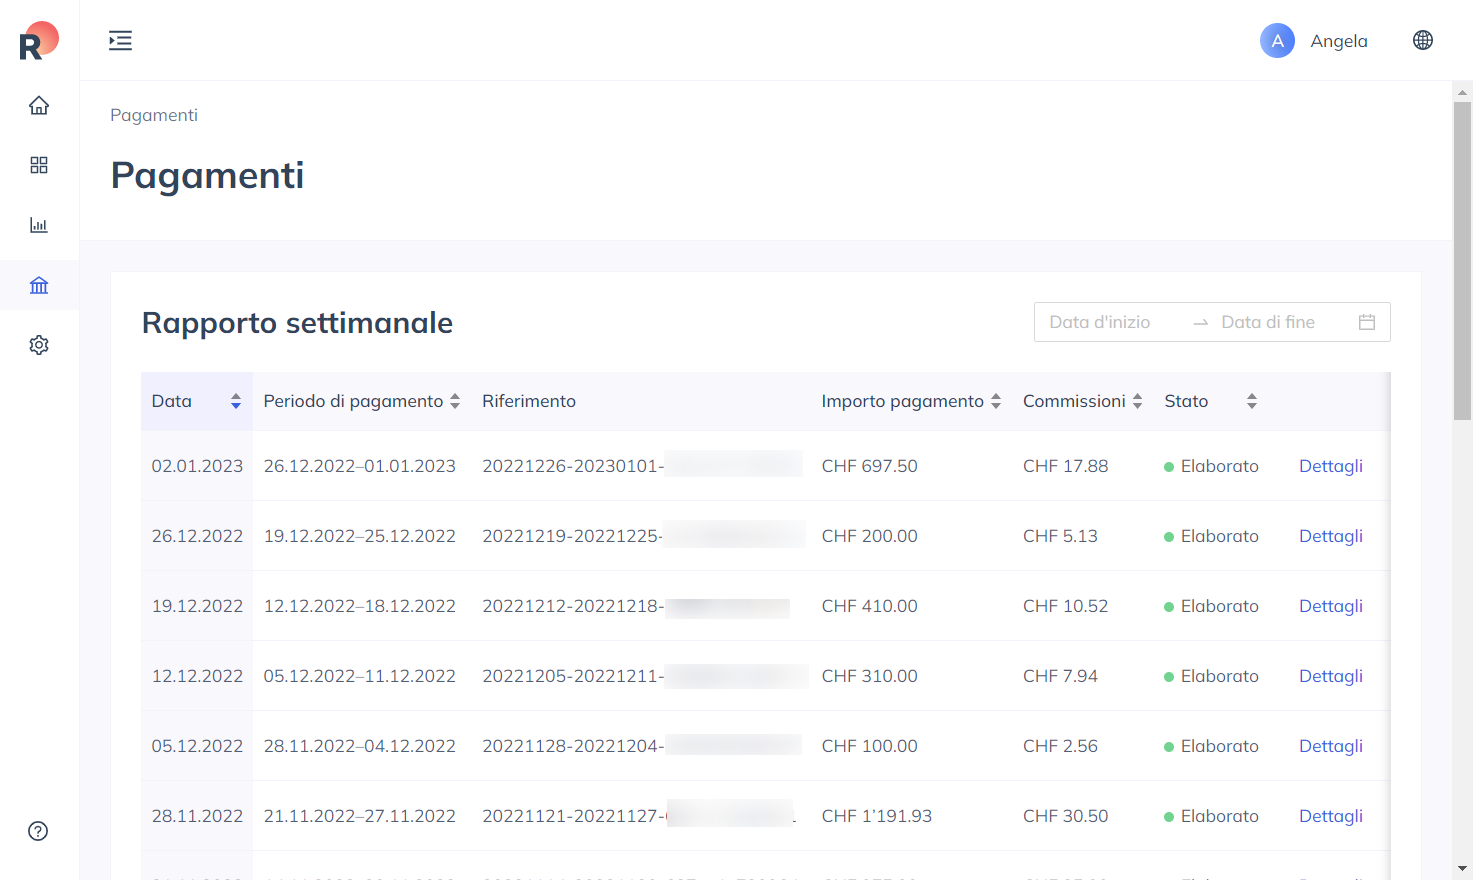The height and width of the screenshot is (880, 1473).
Task: Select date cell 02.01.2023
Action: click(197, 466)
